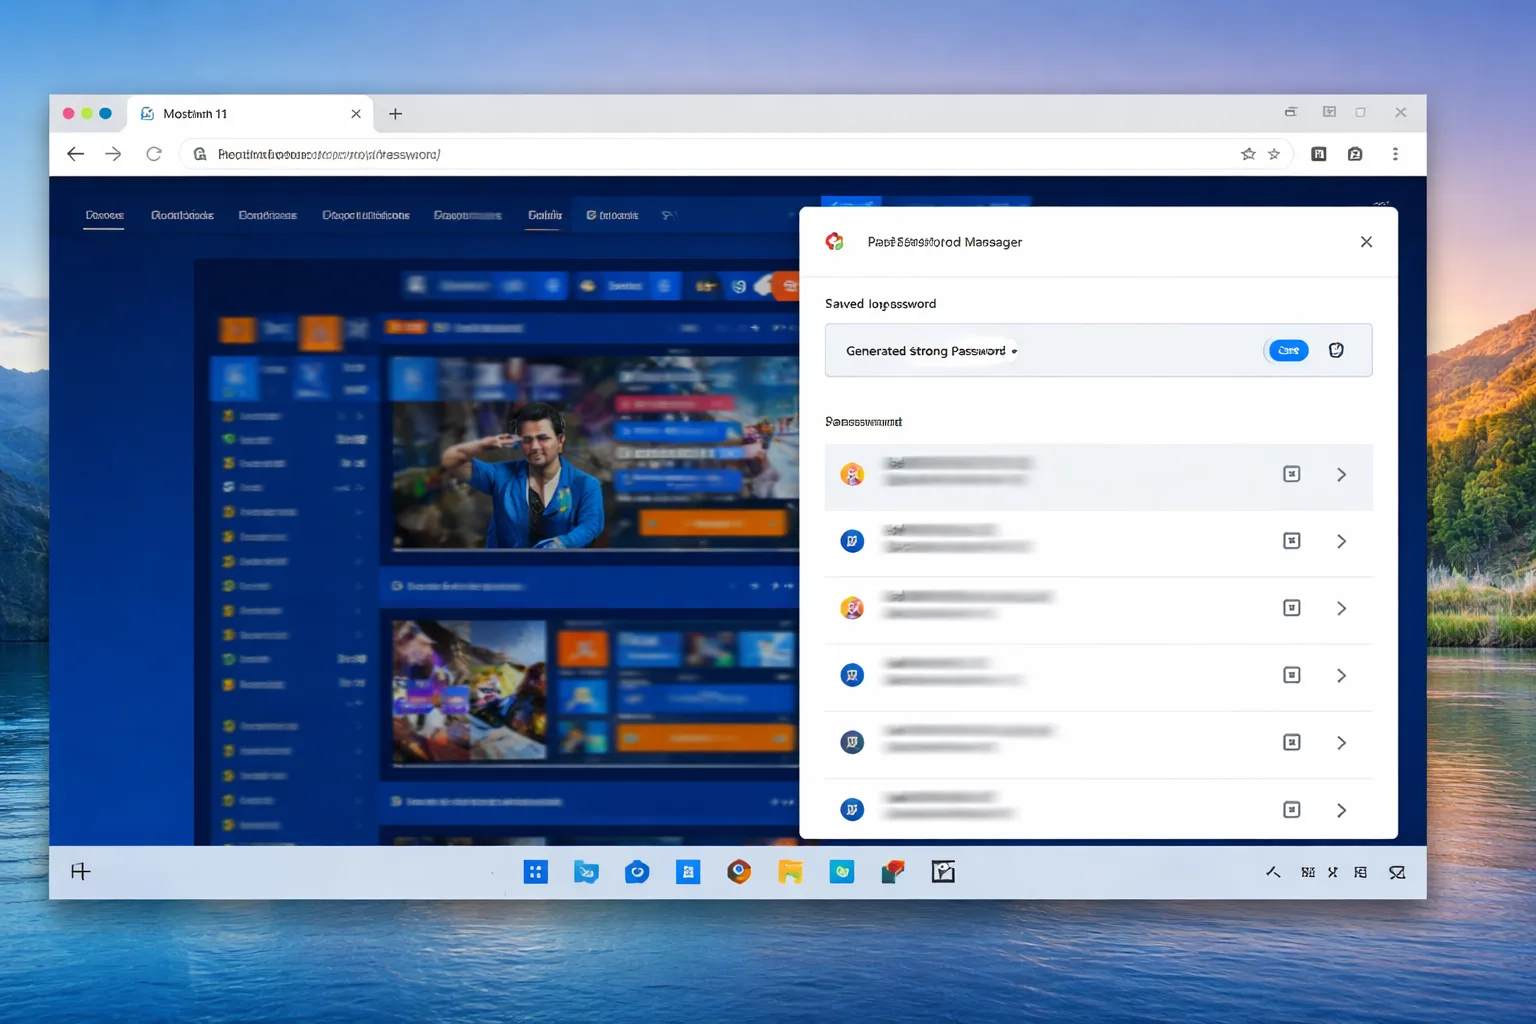Viewport: 1536px width, 1024px height.
Task: Open the colorful collage thumbnail on the webpage
Action: [x=470, y=692]
